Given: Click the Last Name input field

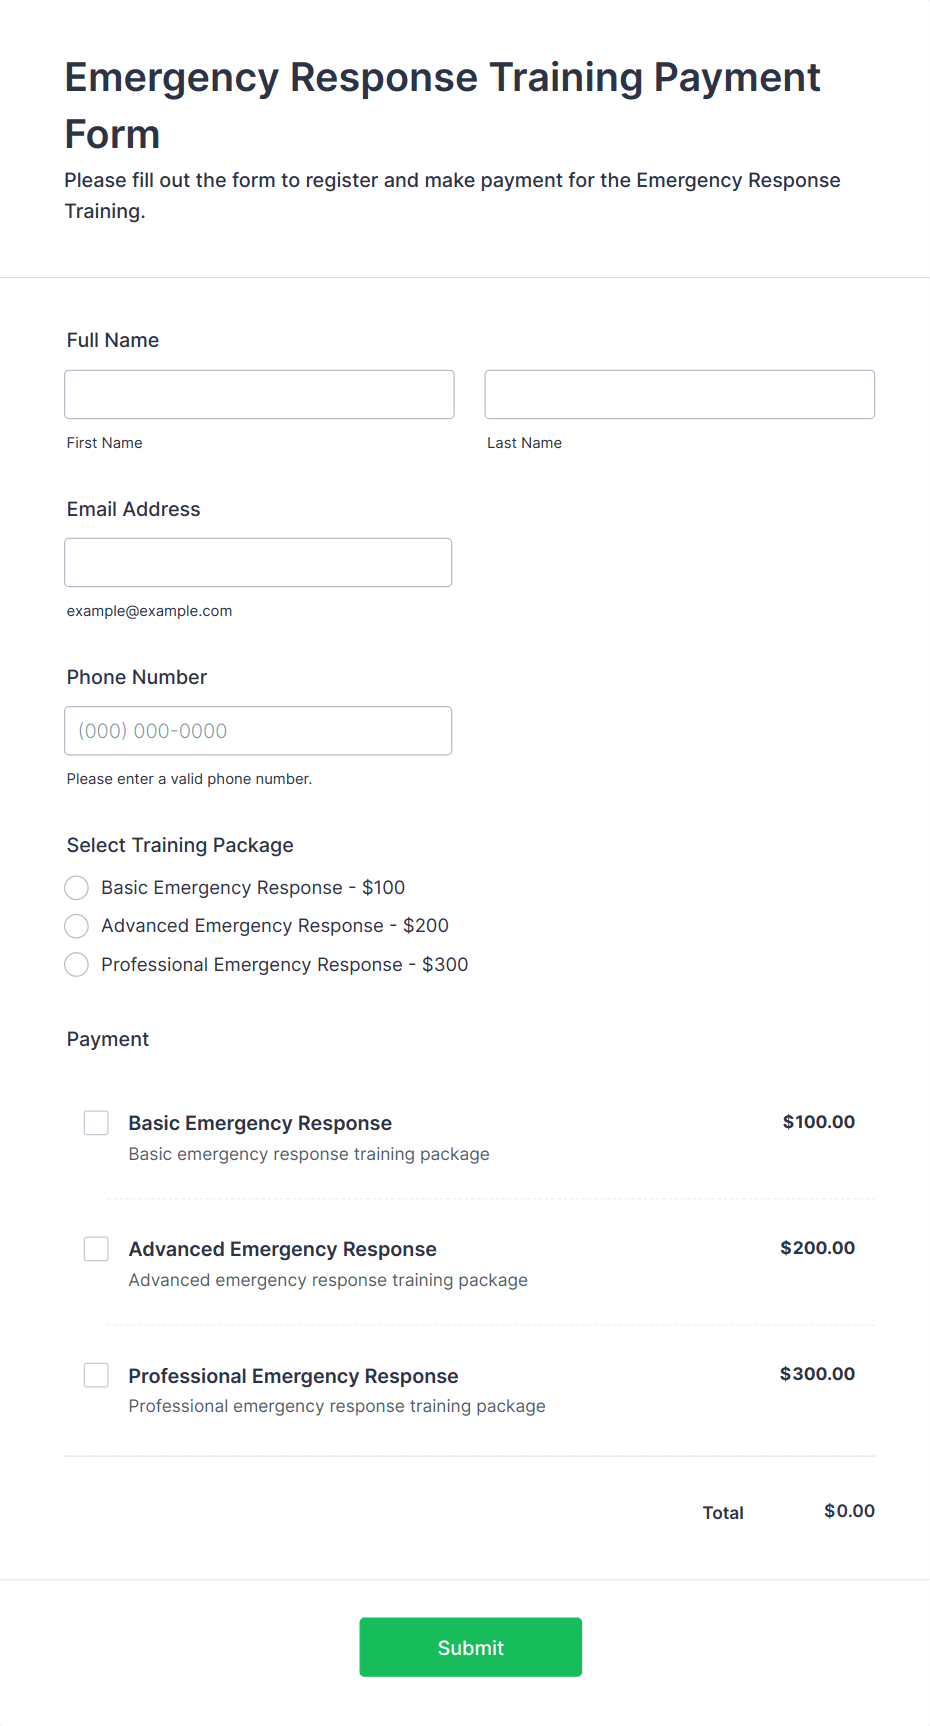Looking at the screenshot, I should tap(680, 394).
